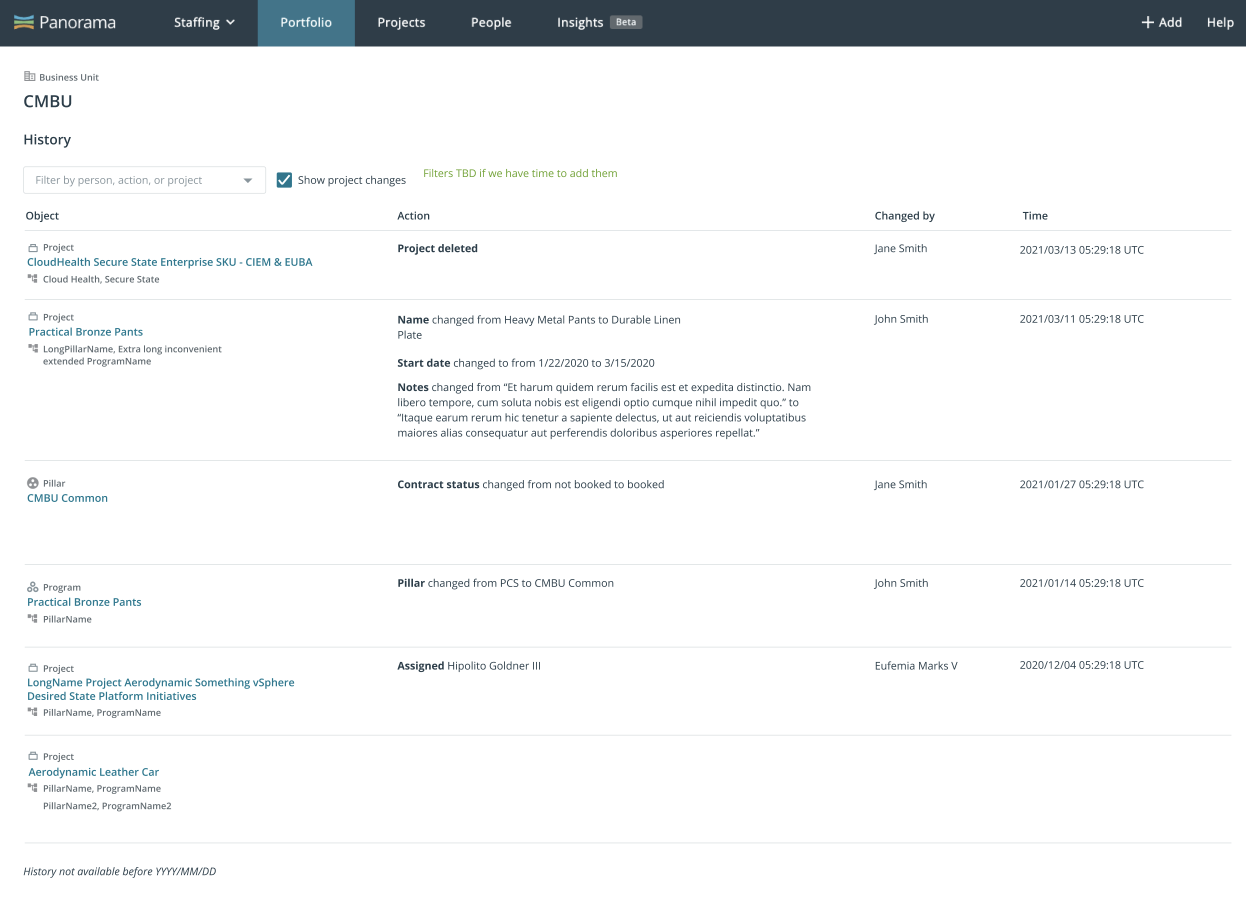This screenshot has width=1246, height=920.
Task: Click the 2020/12/04 05:29:18 UTC timestamp
Action: [x=1081, y=665]
